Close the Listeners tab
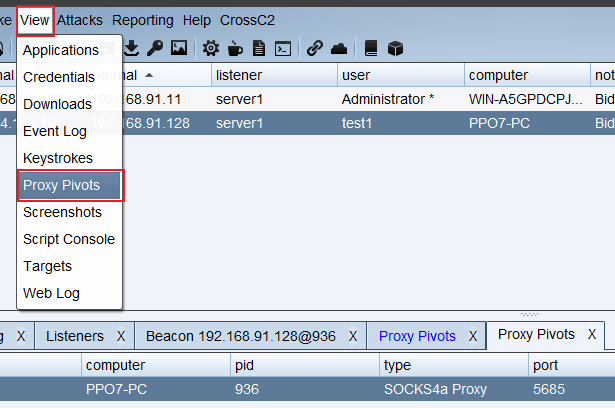Viewport: 615px width, 408px height. (121, 336)
